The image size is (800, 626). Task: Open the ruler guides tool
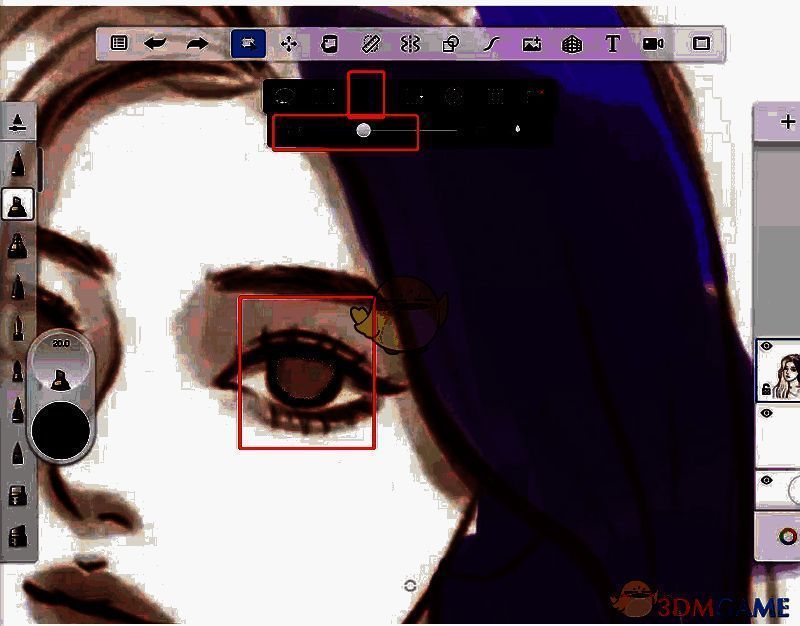(x=370, y=44)
